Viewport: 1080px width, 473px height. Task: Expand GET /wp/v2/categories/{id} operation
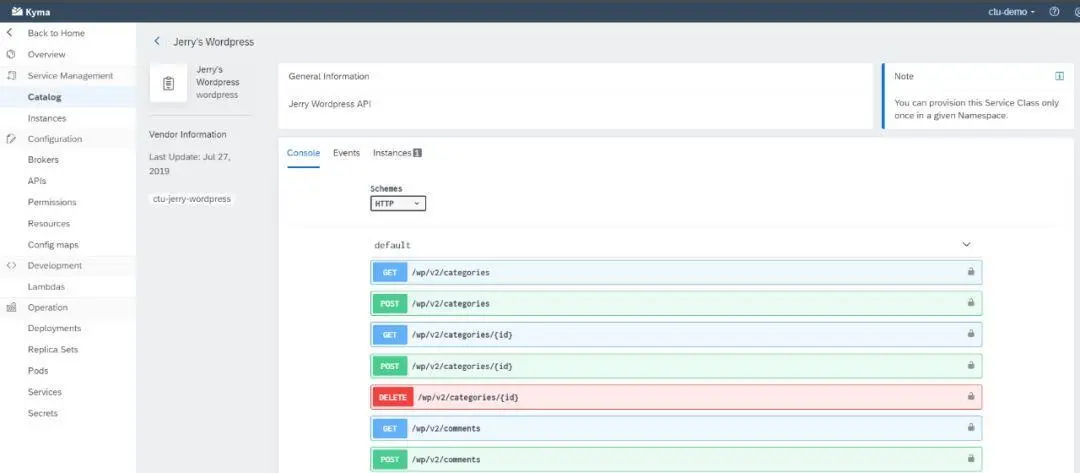pyautogui.click(x=676, y=334)
